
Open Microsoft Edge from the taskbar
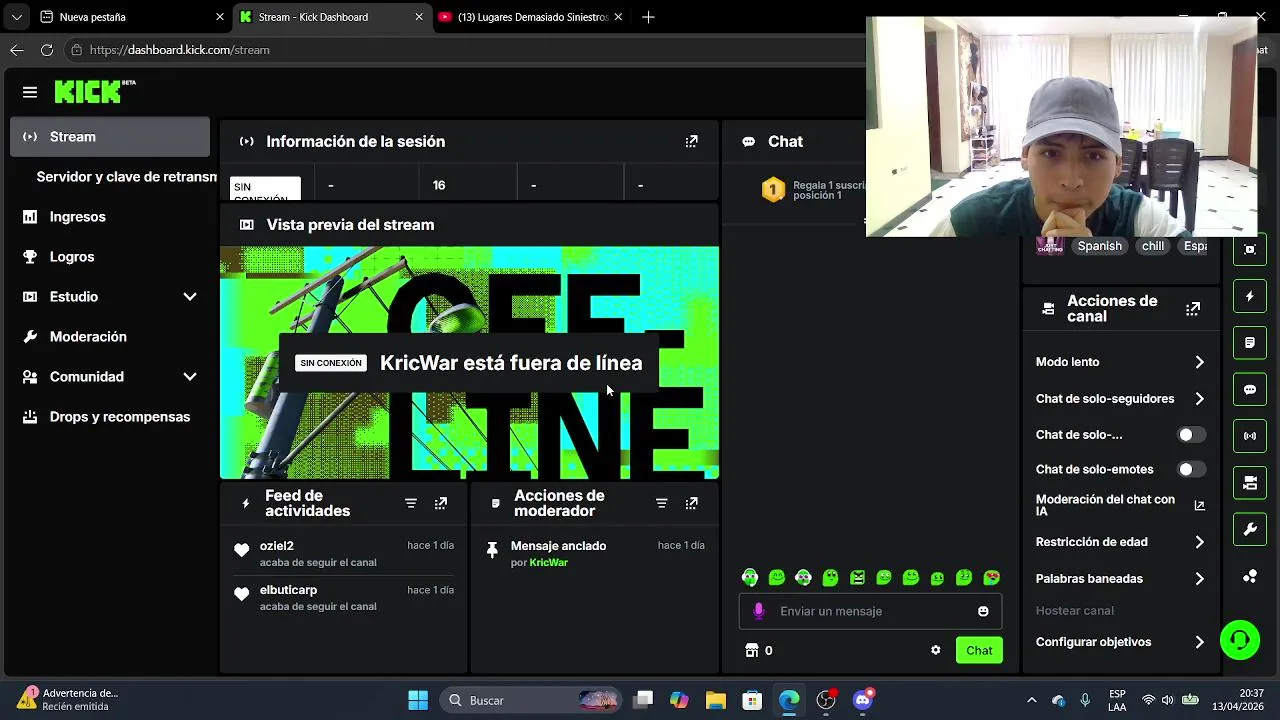click(x=789, y=700)
